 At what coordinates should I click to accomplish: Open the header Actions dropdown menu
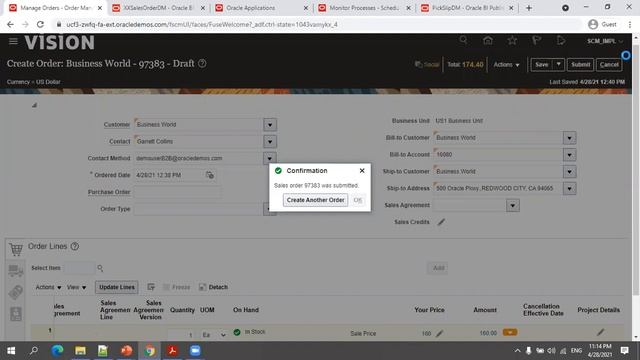coord(506,64)
